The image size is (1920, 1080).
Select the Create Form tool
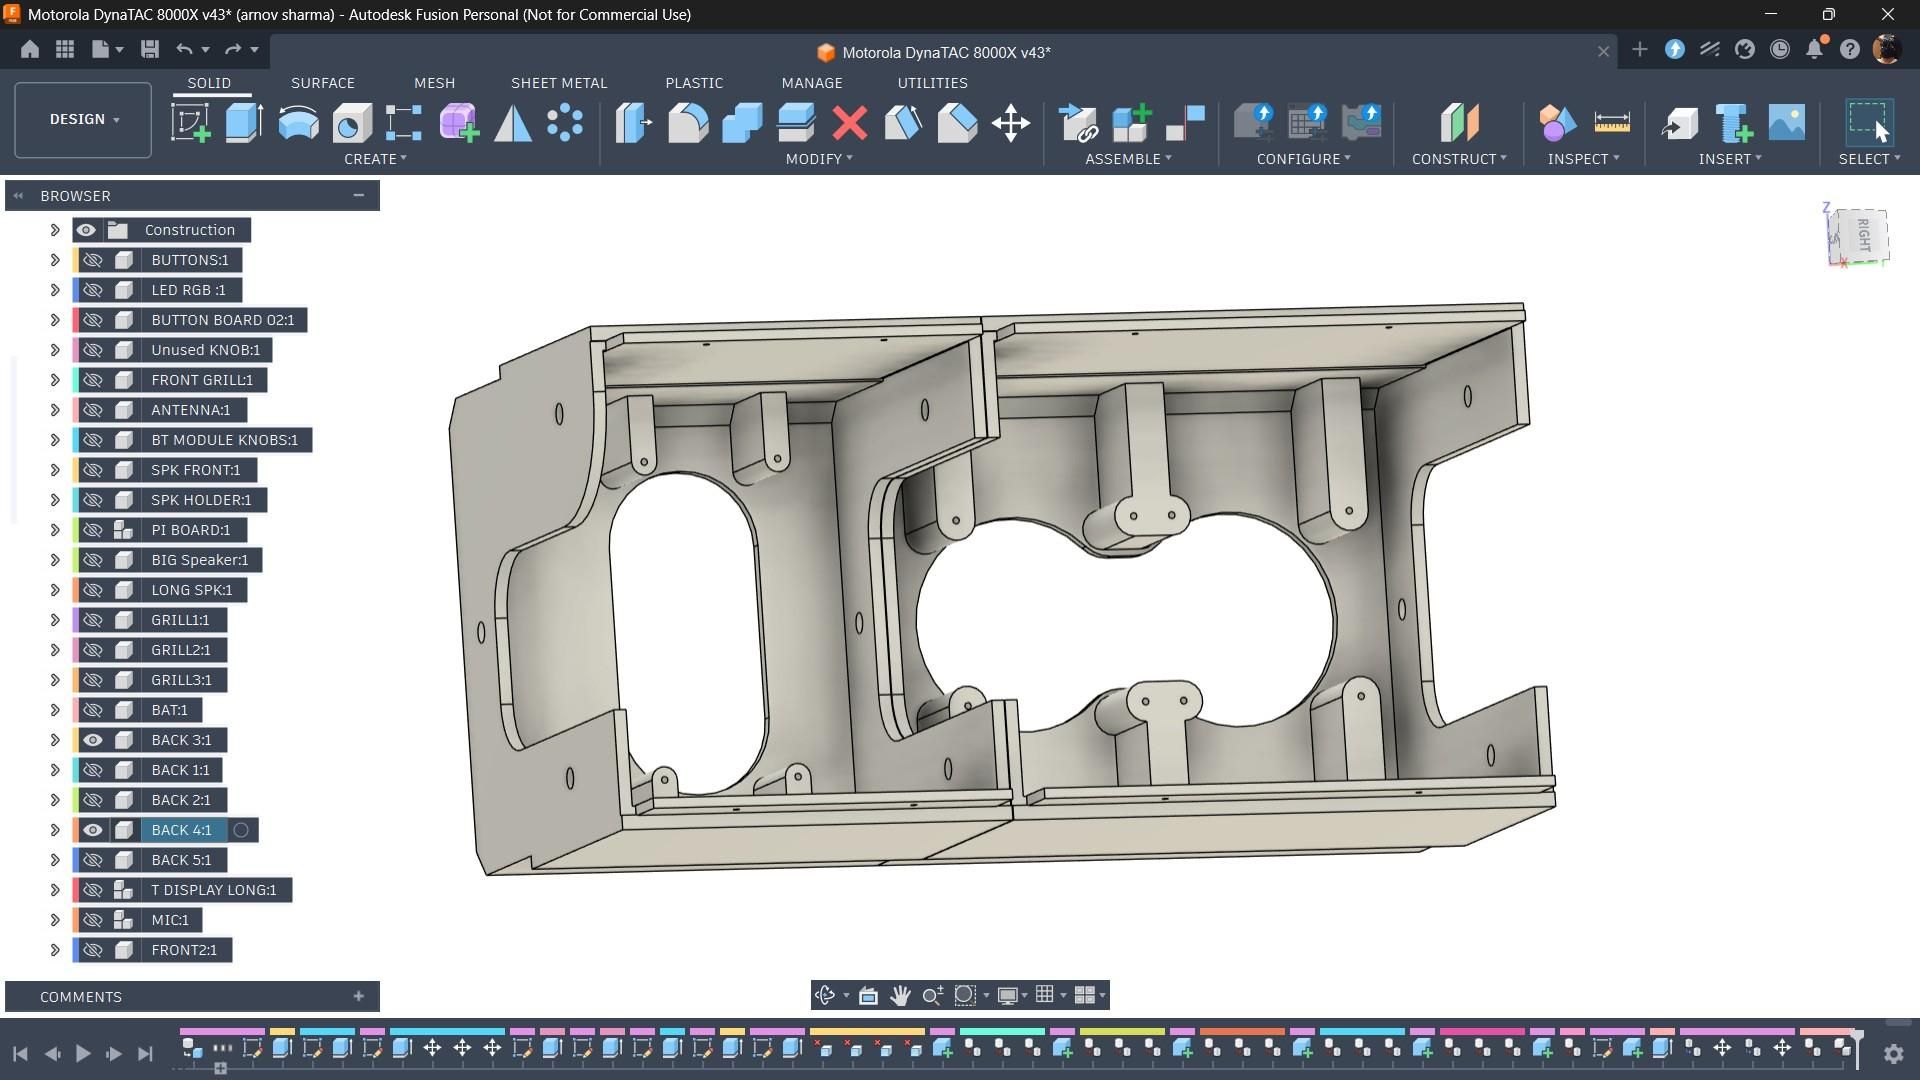point(459,123)
